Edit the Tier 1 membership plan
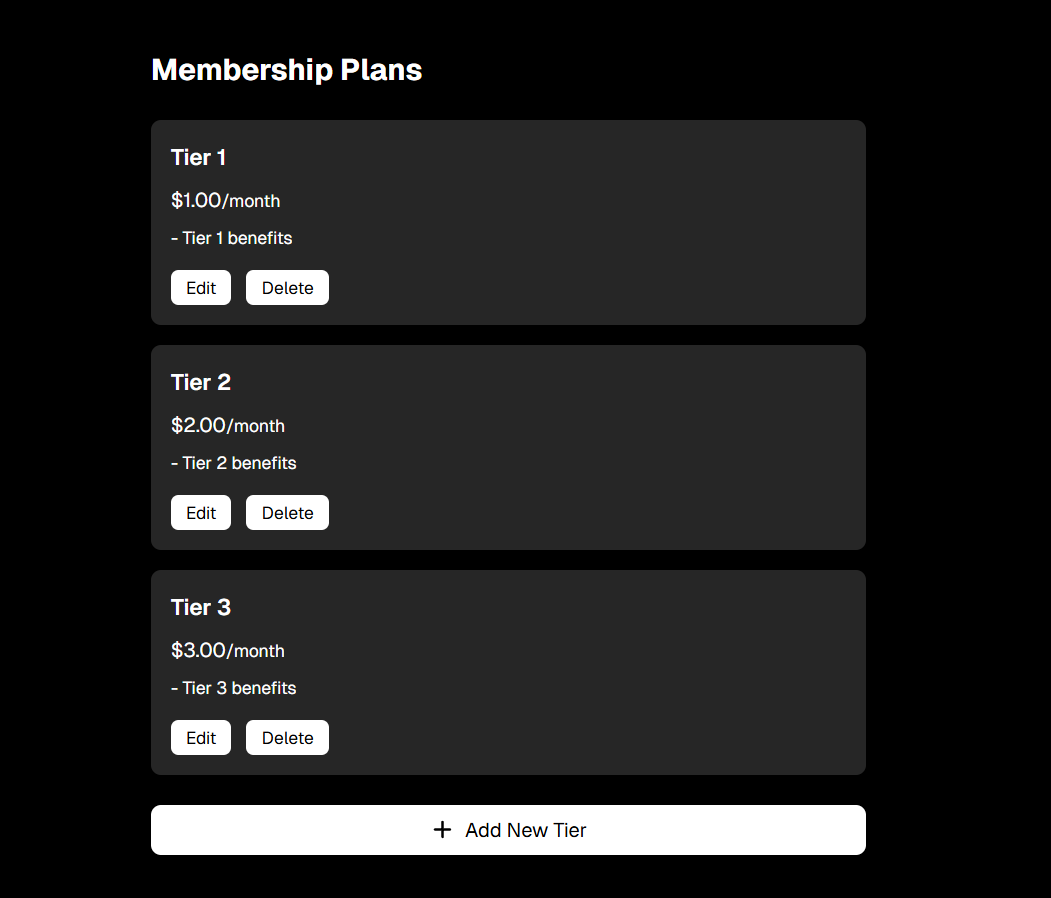 201,288
